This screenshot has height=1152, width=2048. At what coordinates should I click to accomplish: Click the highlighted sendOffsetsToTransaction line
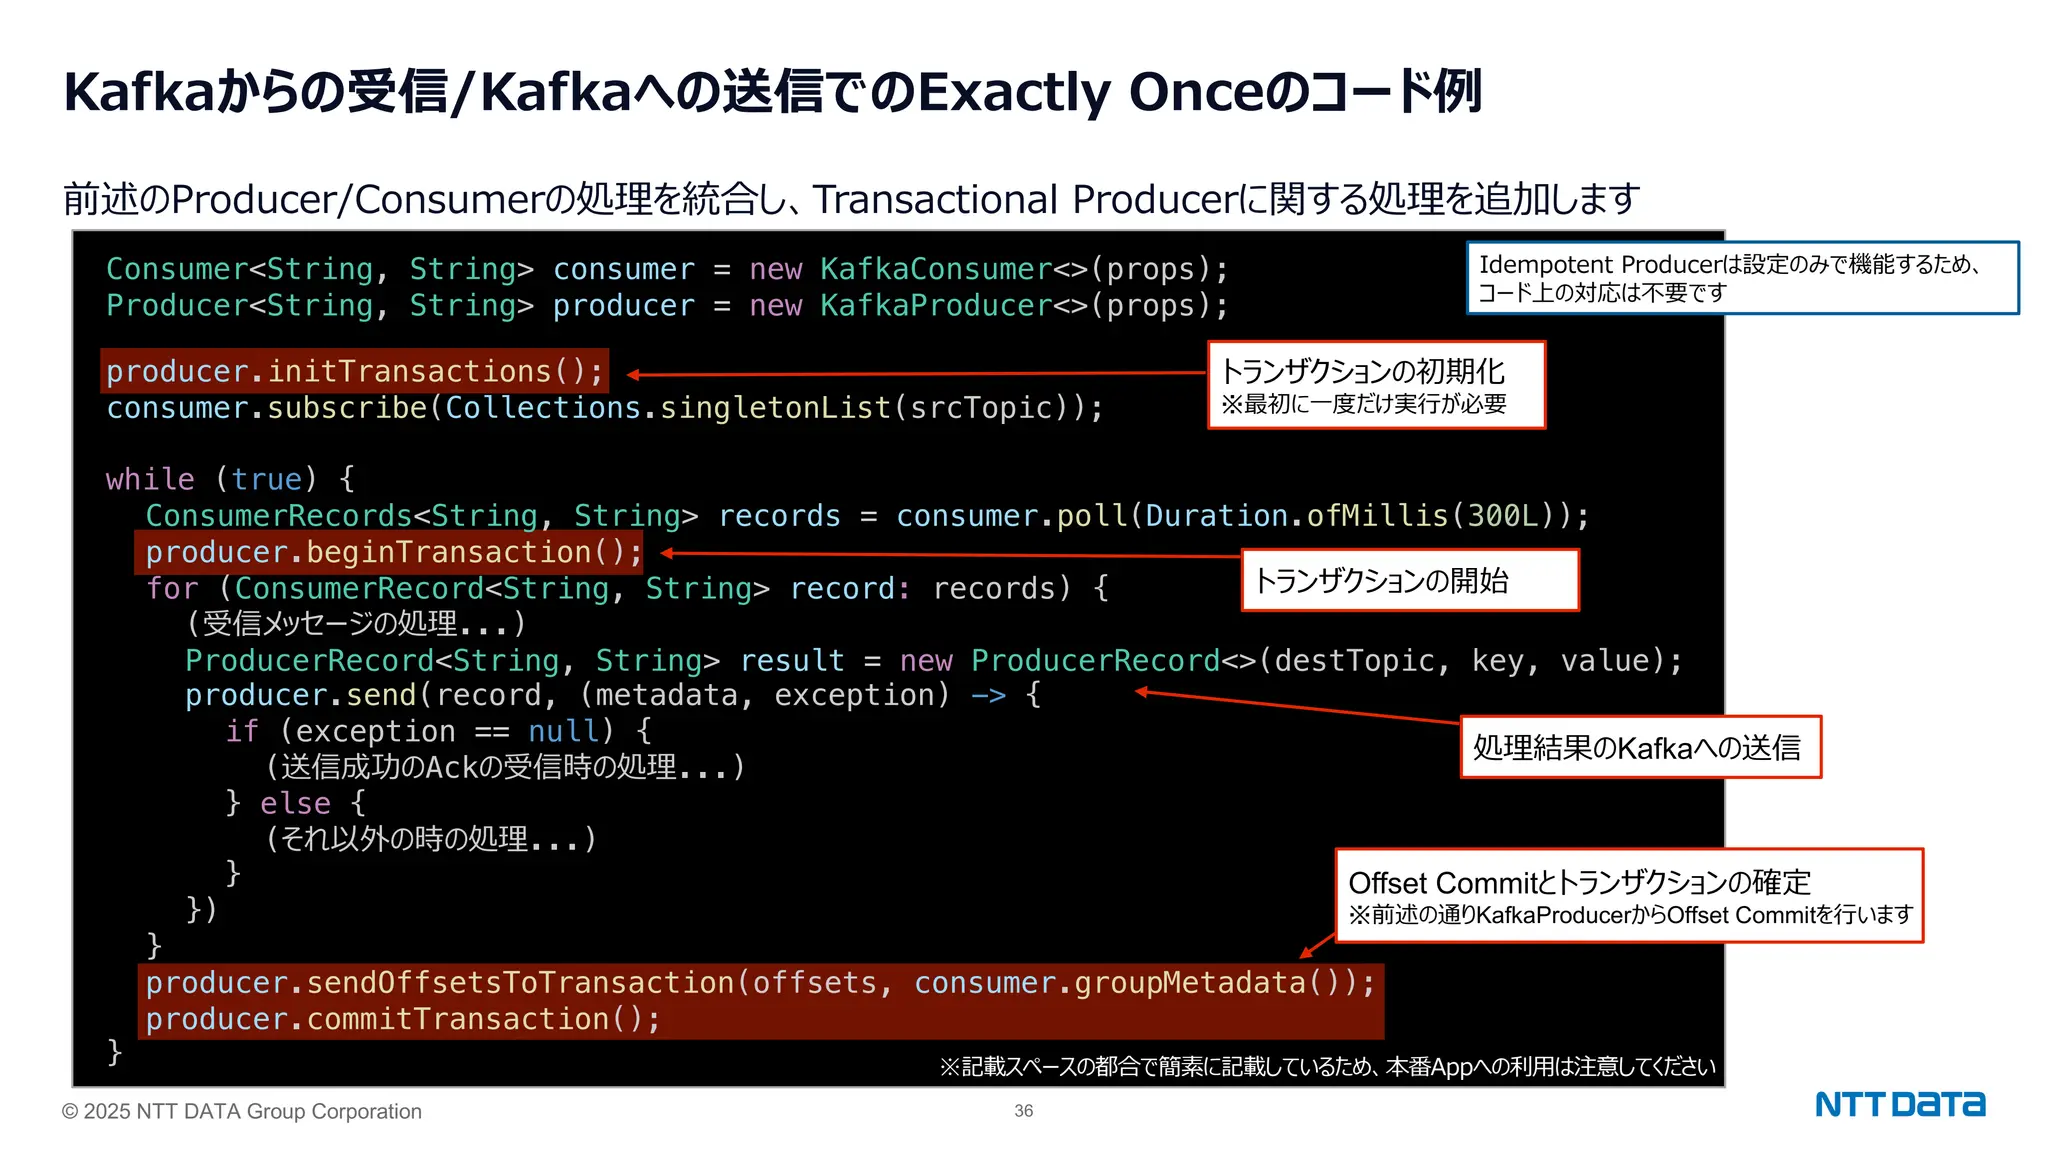click(x=760, y=983)
